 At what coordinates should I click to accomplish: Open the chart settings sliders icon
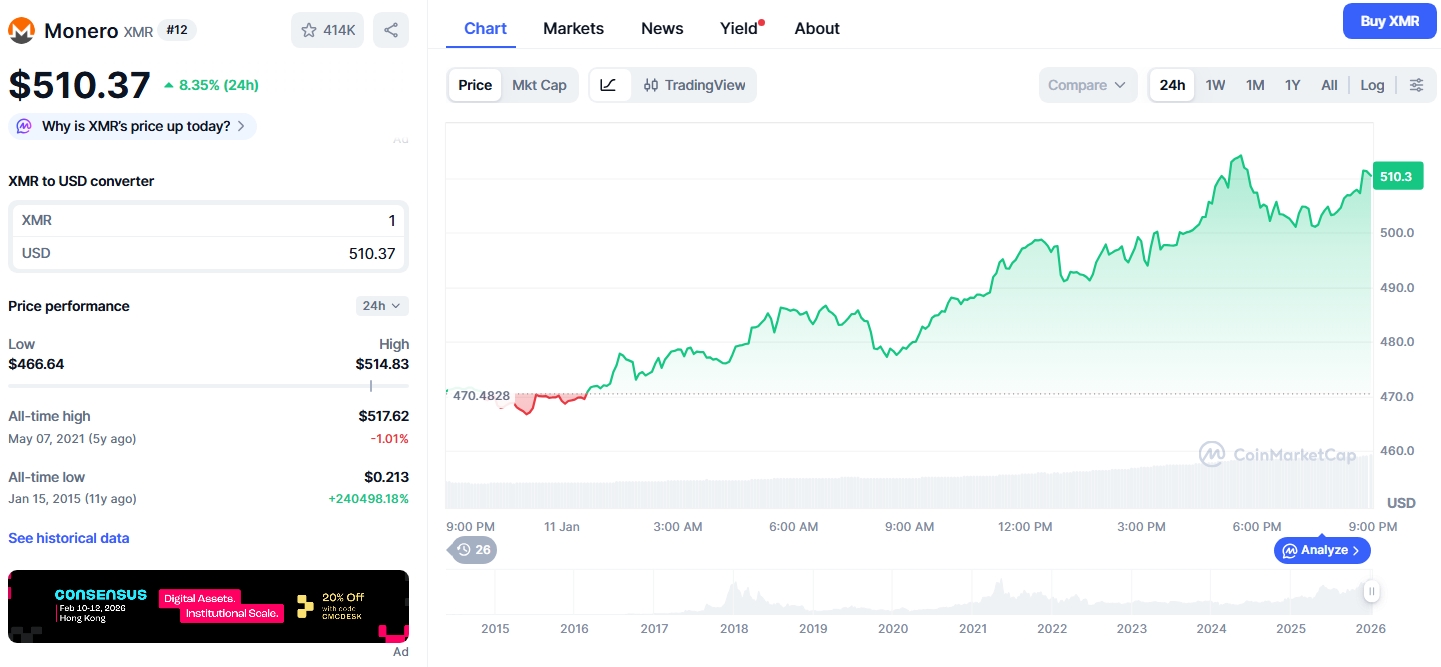(x=1416, y=85)
